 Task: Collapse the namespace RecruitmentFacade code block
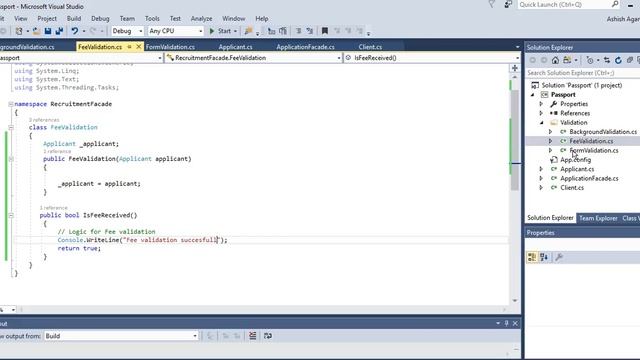click(x=11, y=104)
